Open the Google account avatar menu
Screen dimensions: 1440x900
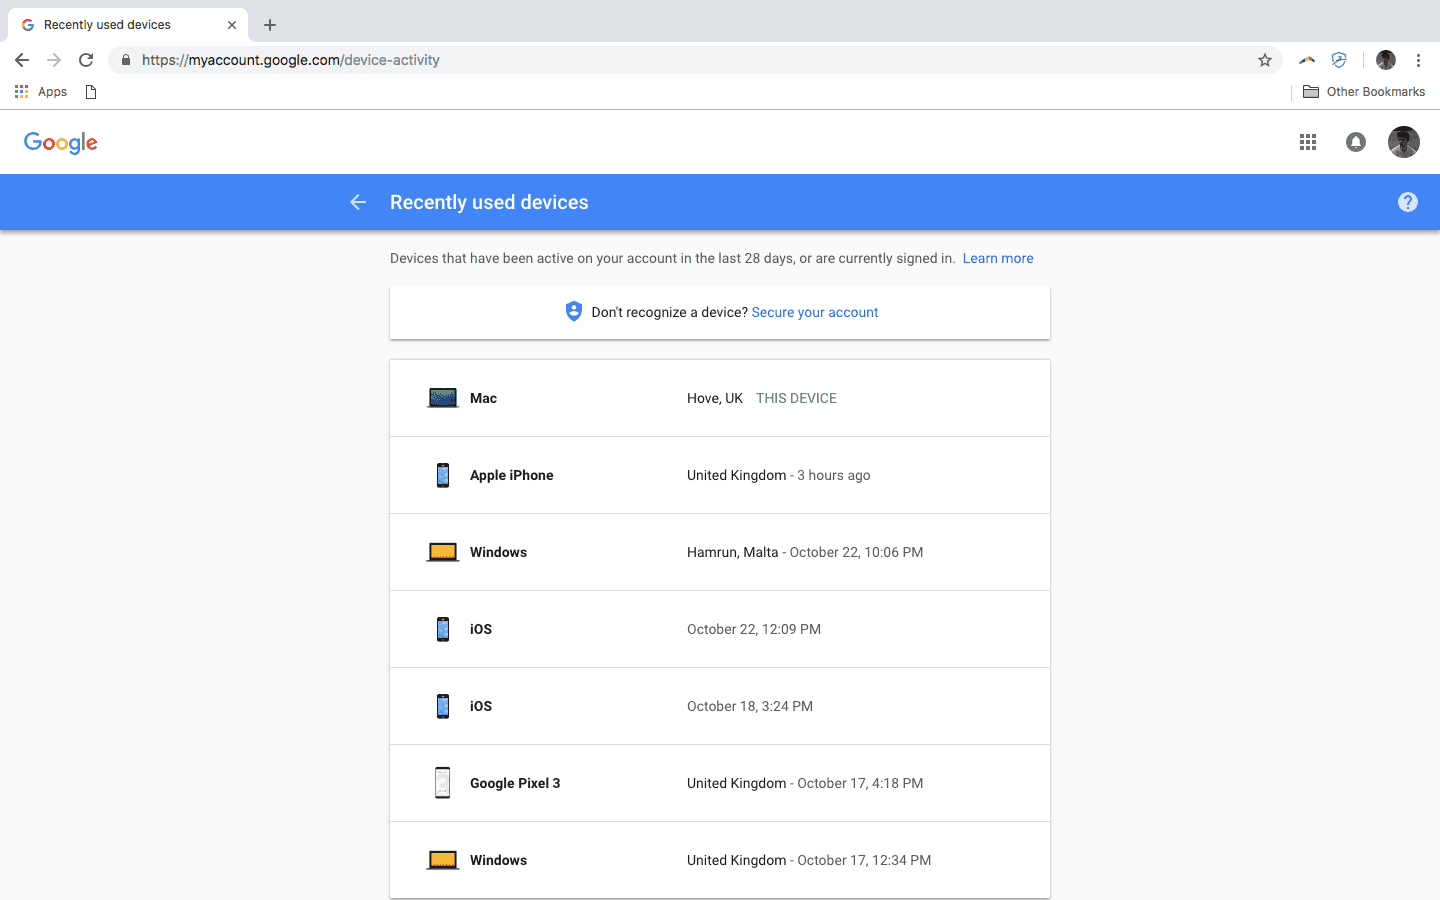point(1404,142)
